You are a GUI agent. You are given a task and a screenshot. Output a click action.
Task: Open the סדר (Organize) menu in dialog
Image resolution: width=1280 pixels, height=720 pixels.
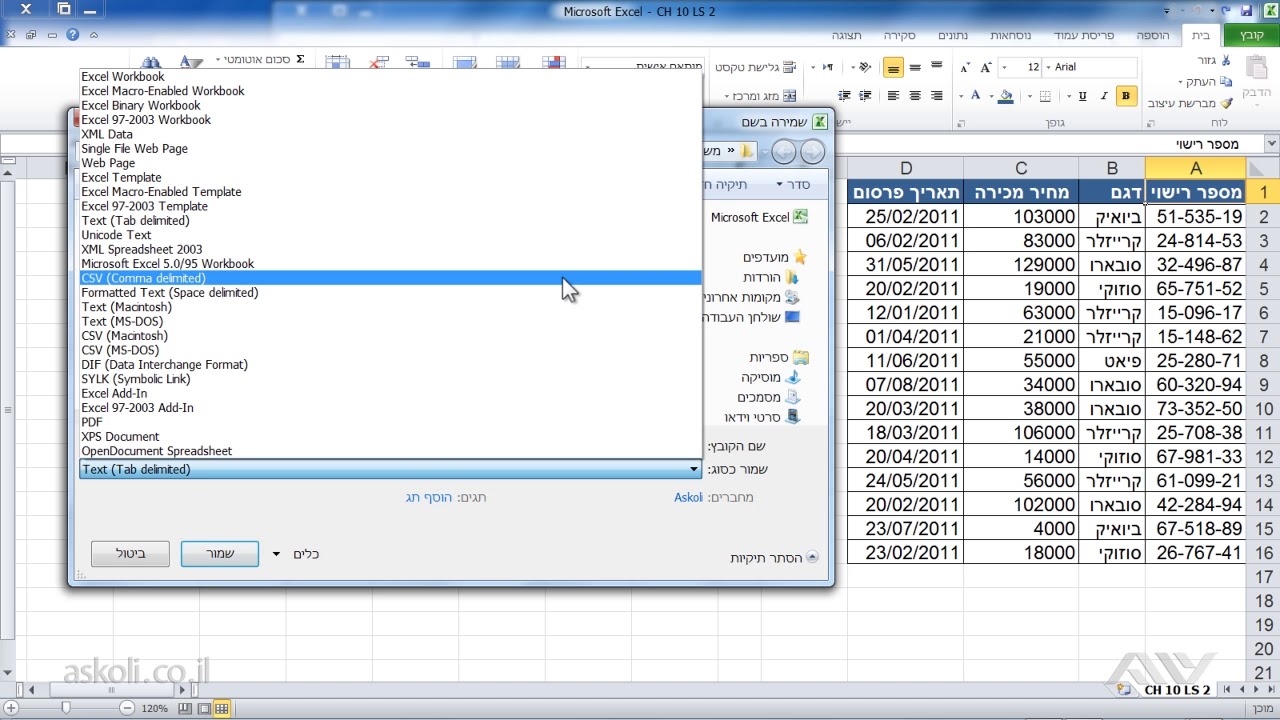coord(793,185)
